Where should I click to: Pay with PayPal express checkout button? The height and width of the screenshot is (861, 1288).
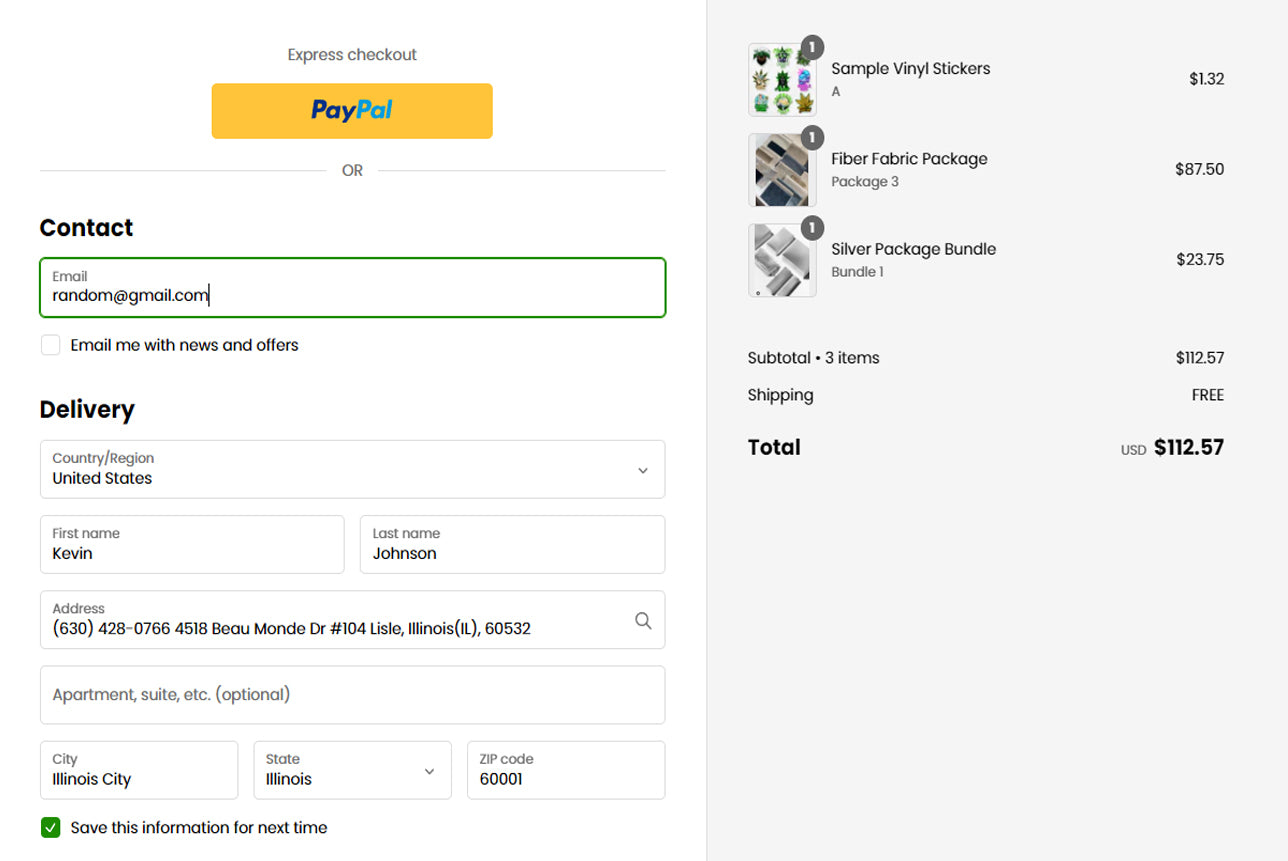coord(352,111)
